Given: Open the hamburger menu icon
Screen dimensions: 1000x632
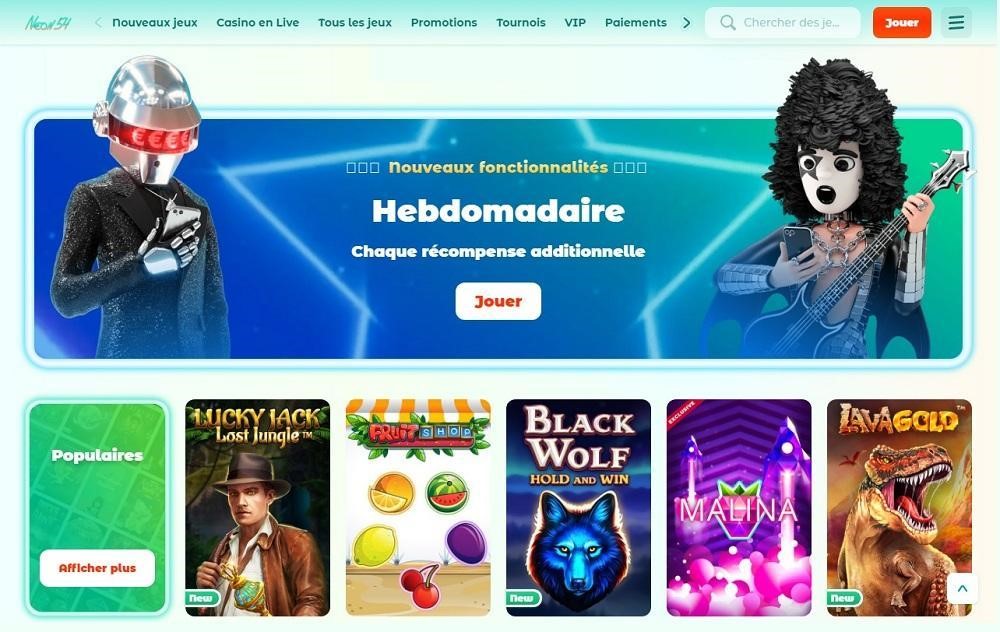Looking at the screenshot, I should pos(956,22).
